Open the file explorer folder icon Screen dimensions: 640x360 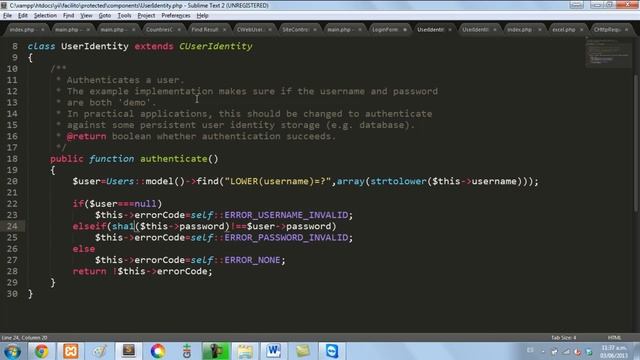point(245,351)
